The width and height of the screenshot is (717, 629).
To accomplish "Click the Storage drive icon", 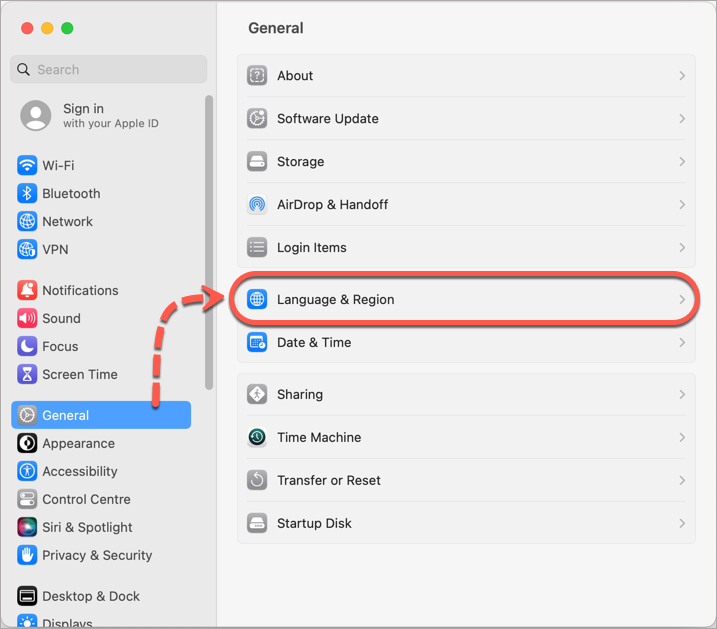I will [x=257, y=161].
